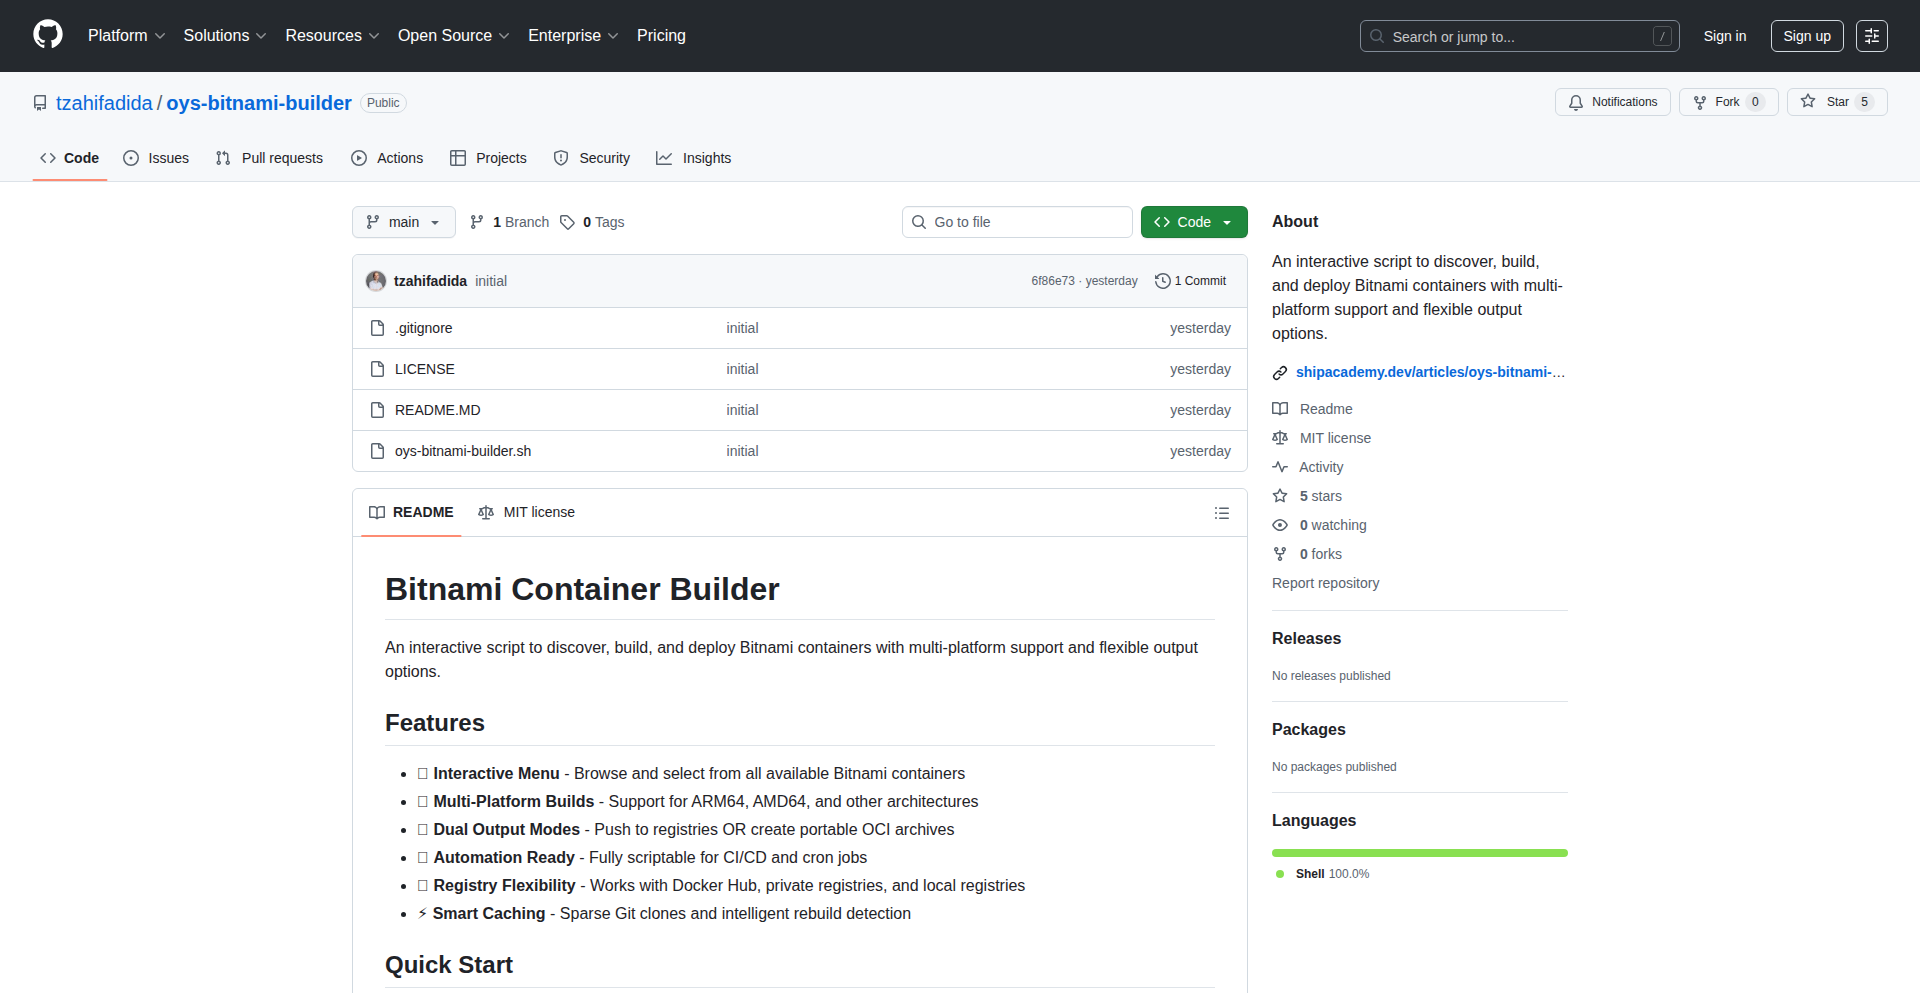Open the Actions tab
Viewport: 1920px width, 993px height.
(x=387, y=158)
